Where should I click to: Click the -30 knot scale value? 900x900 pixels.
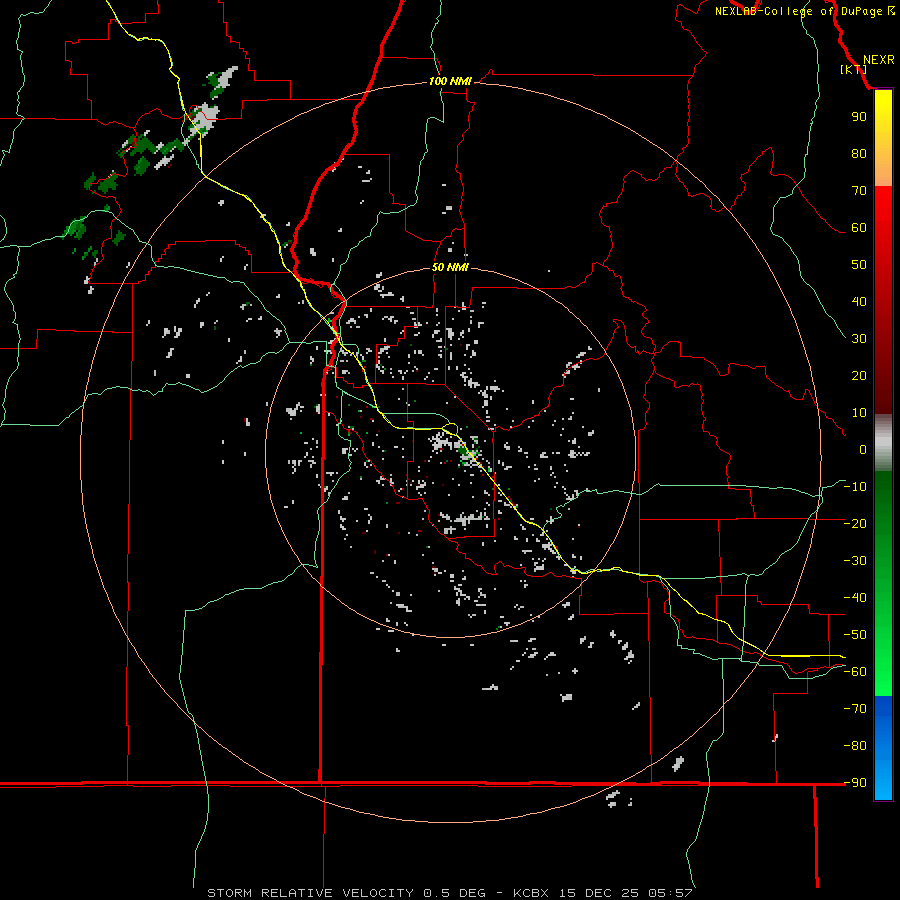855,561
